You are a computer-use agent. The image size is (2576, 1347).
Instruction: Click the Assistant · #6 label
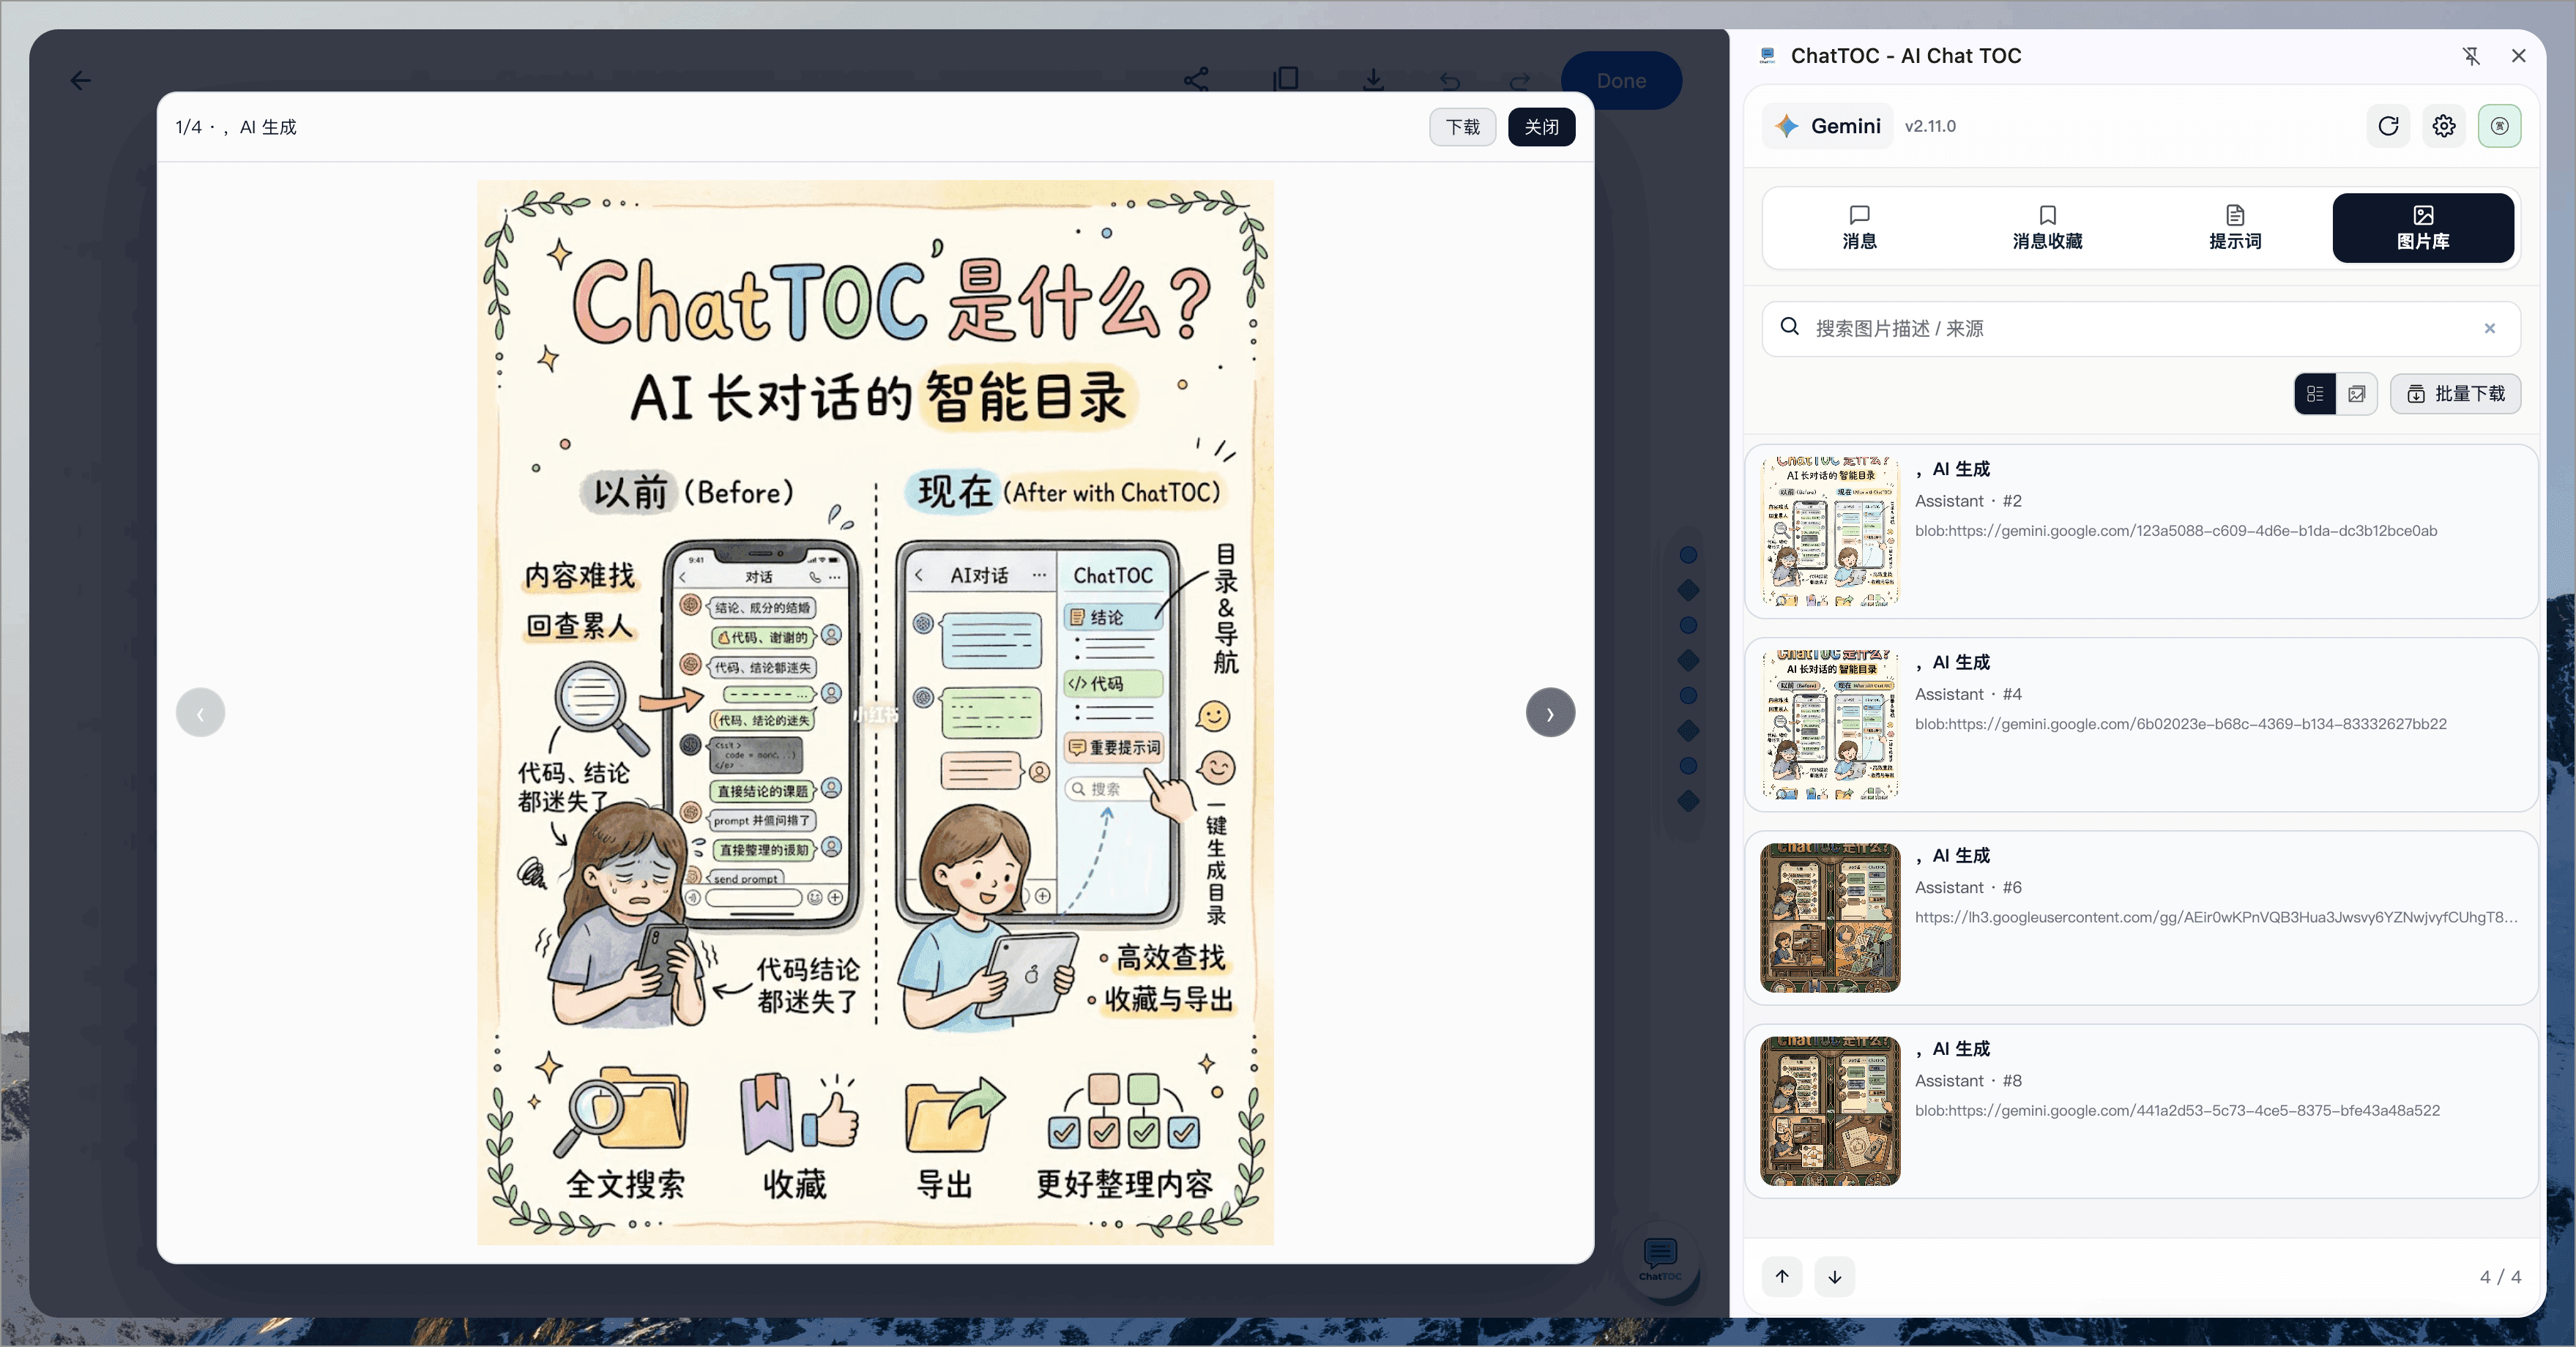pyautogui.click(x=1968, y=887)
